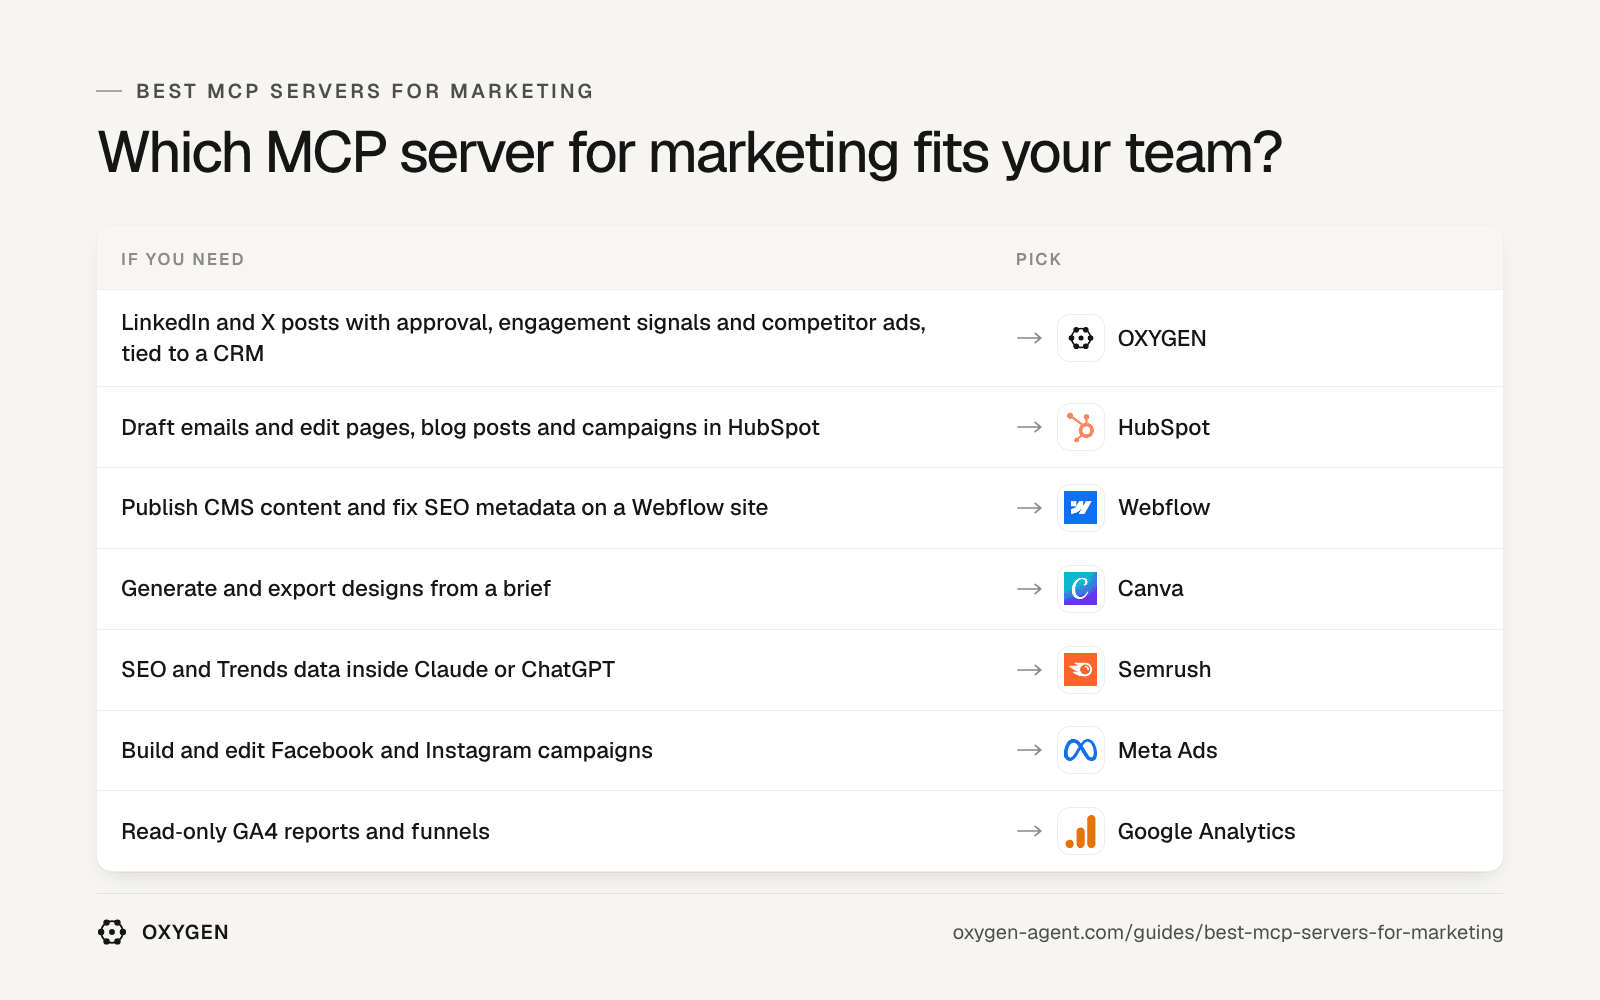
Task: Click the OXYGEN logo icon in the table
Action: (1081, 338)
